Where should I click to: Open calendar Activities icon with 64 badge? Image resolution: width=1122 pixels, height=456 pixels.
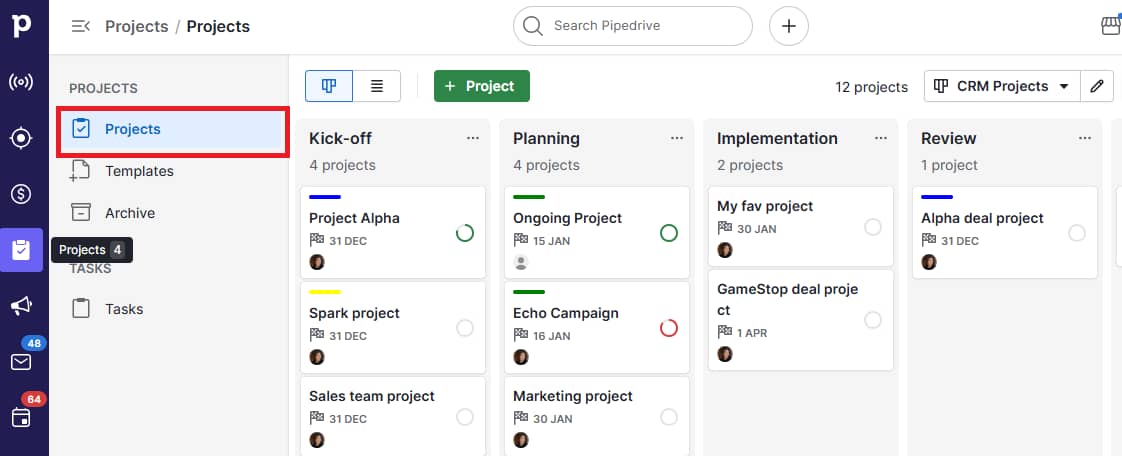(21, 417)
